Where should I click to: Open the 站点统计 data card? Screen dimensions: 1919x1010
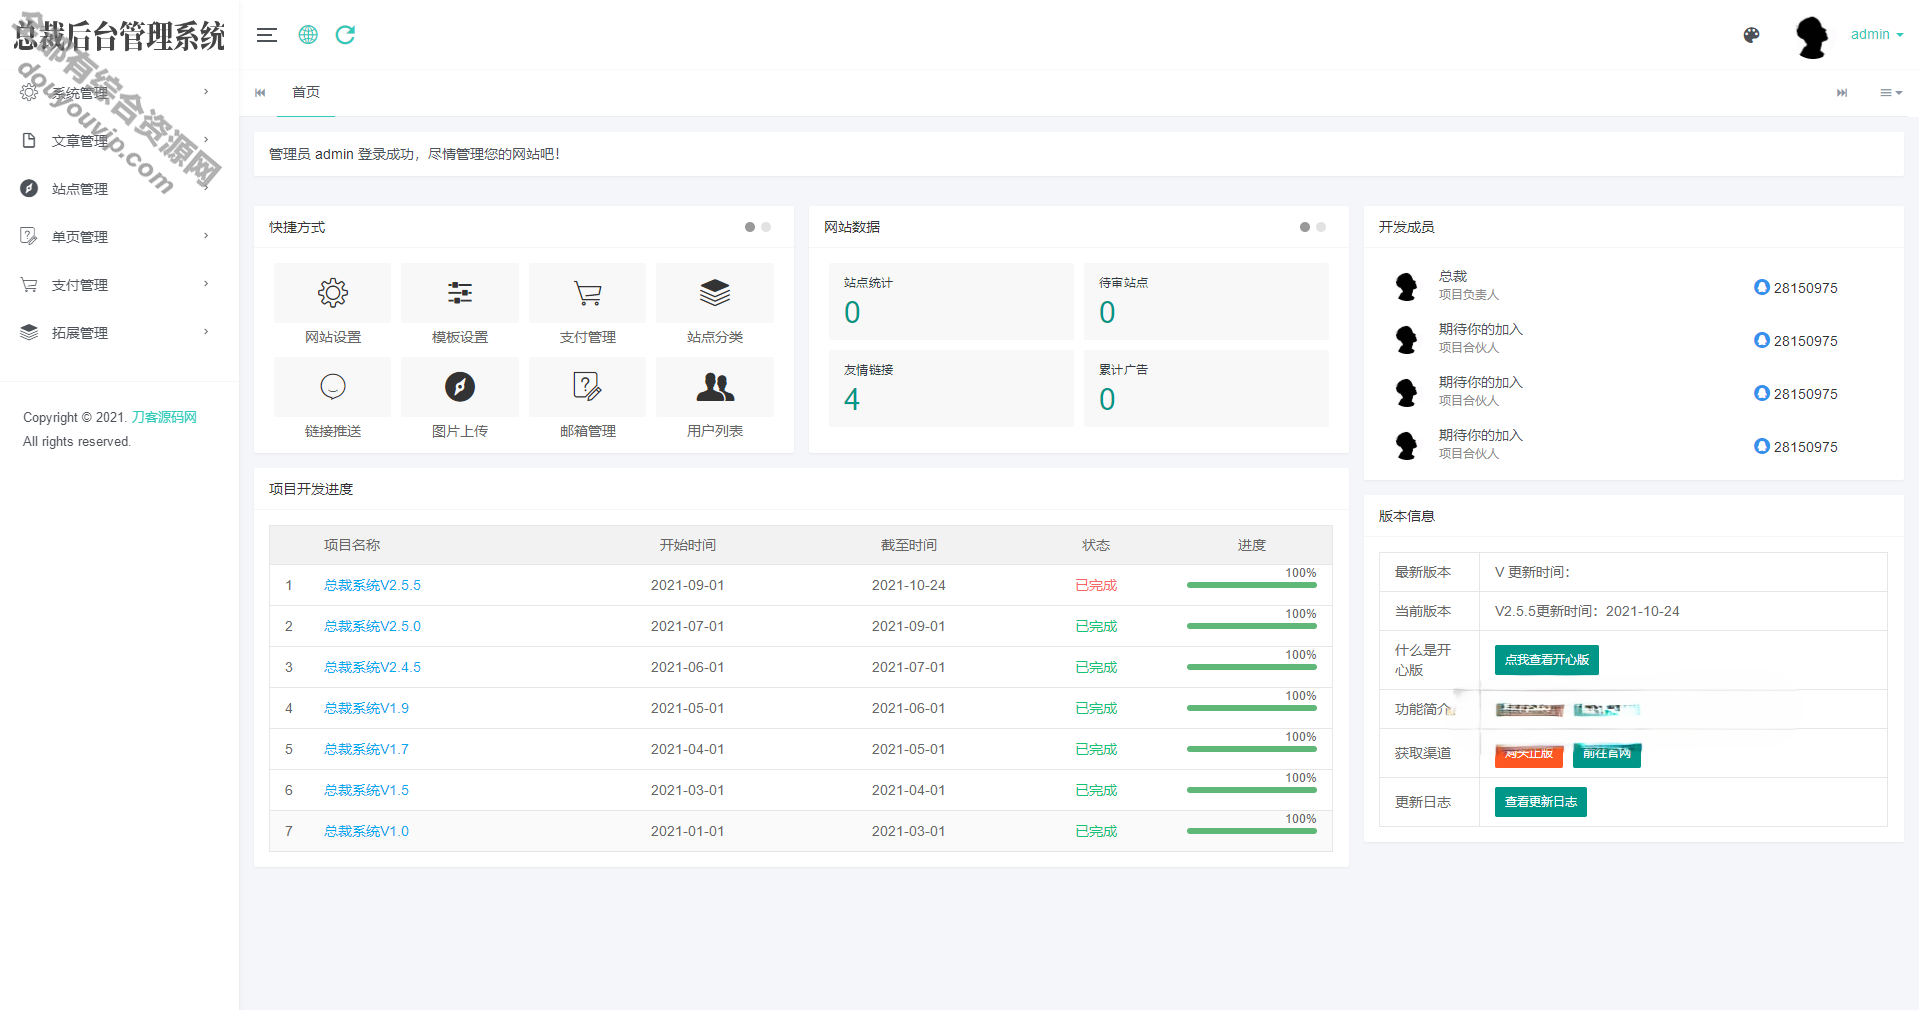pyautogui.click(x=951, y=301)
